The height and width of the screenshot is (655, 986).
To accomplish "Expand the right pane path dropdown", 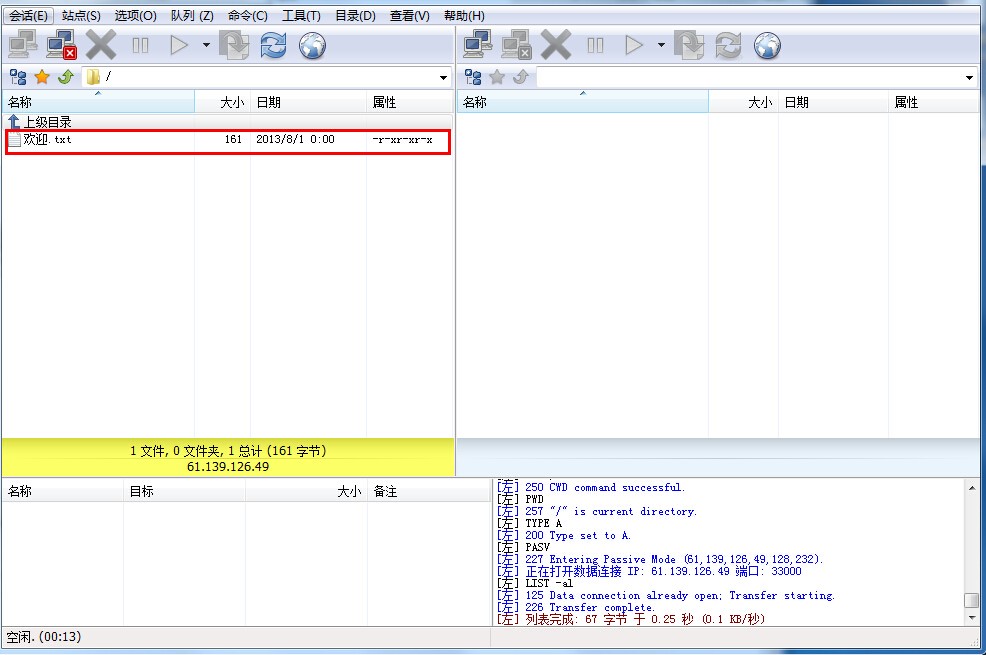I will point(970,78).
